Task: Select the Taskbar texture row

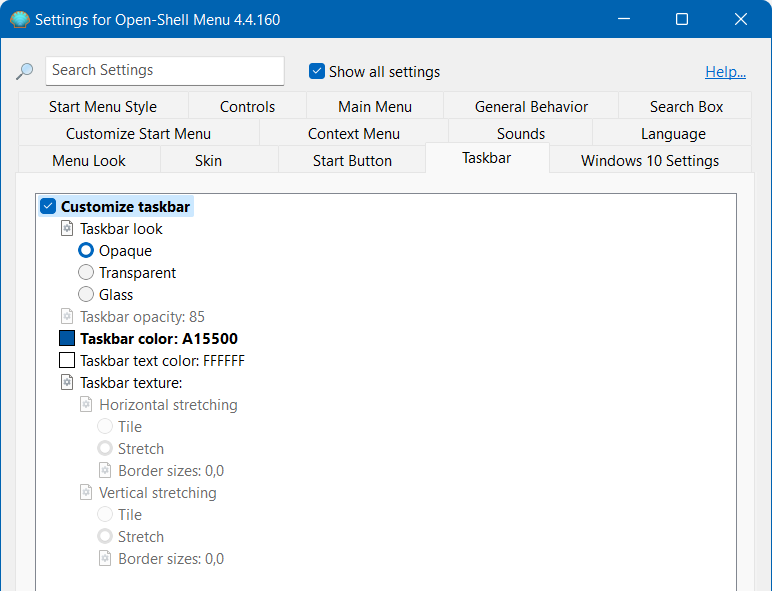Action: [x=131, y=383]
